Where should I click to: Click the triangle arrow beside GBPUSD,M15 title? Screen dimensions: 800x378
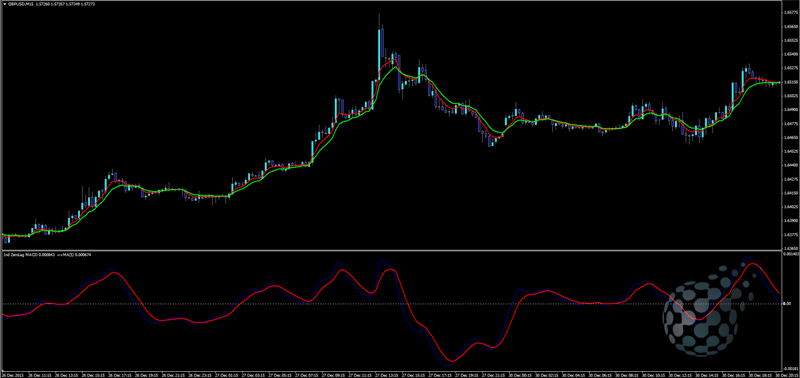[5, 4]
